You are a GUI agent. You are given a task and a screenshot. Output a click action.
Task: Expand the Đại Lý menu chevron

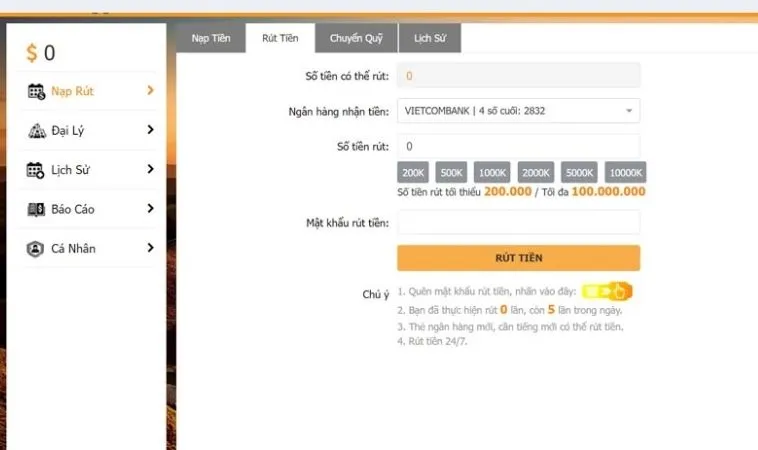[x=150, y=130]
